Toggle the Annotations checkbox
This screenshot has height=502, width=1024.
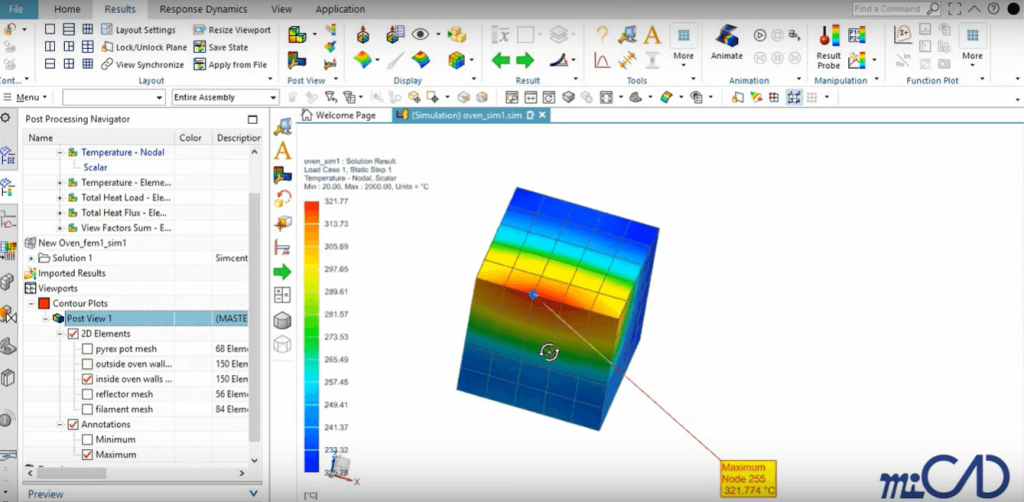(x=73, y=424)
